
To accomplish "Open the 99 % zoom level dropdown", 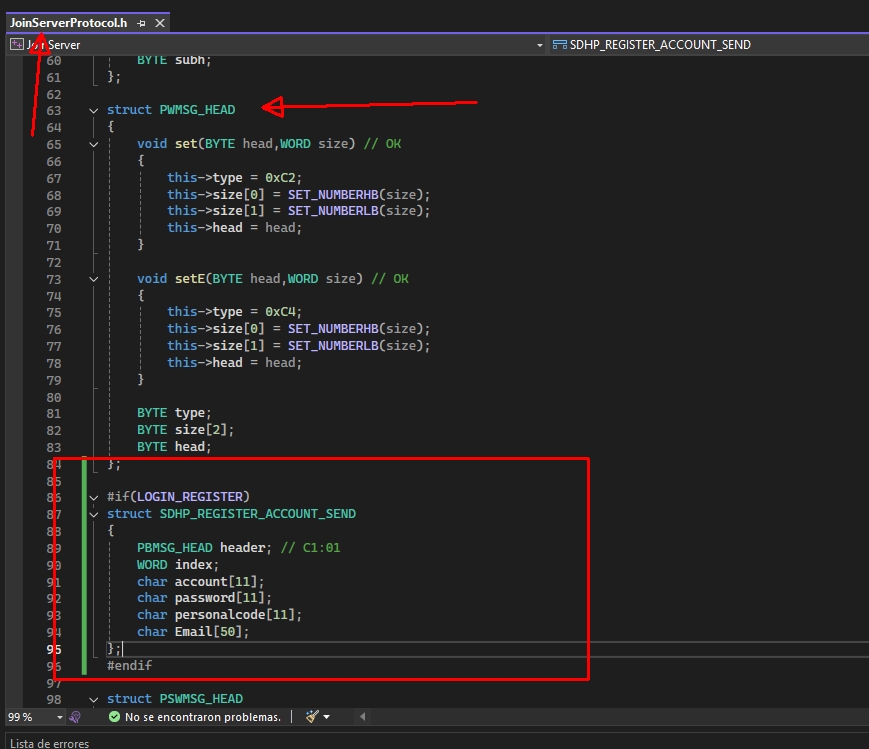I will click(59, 717).
